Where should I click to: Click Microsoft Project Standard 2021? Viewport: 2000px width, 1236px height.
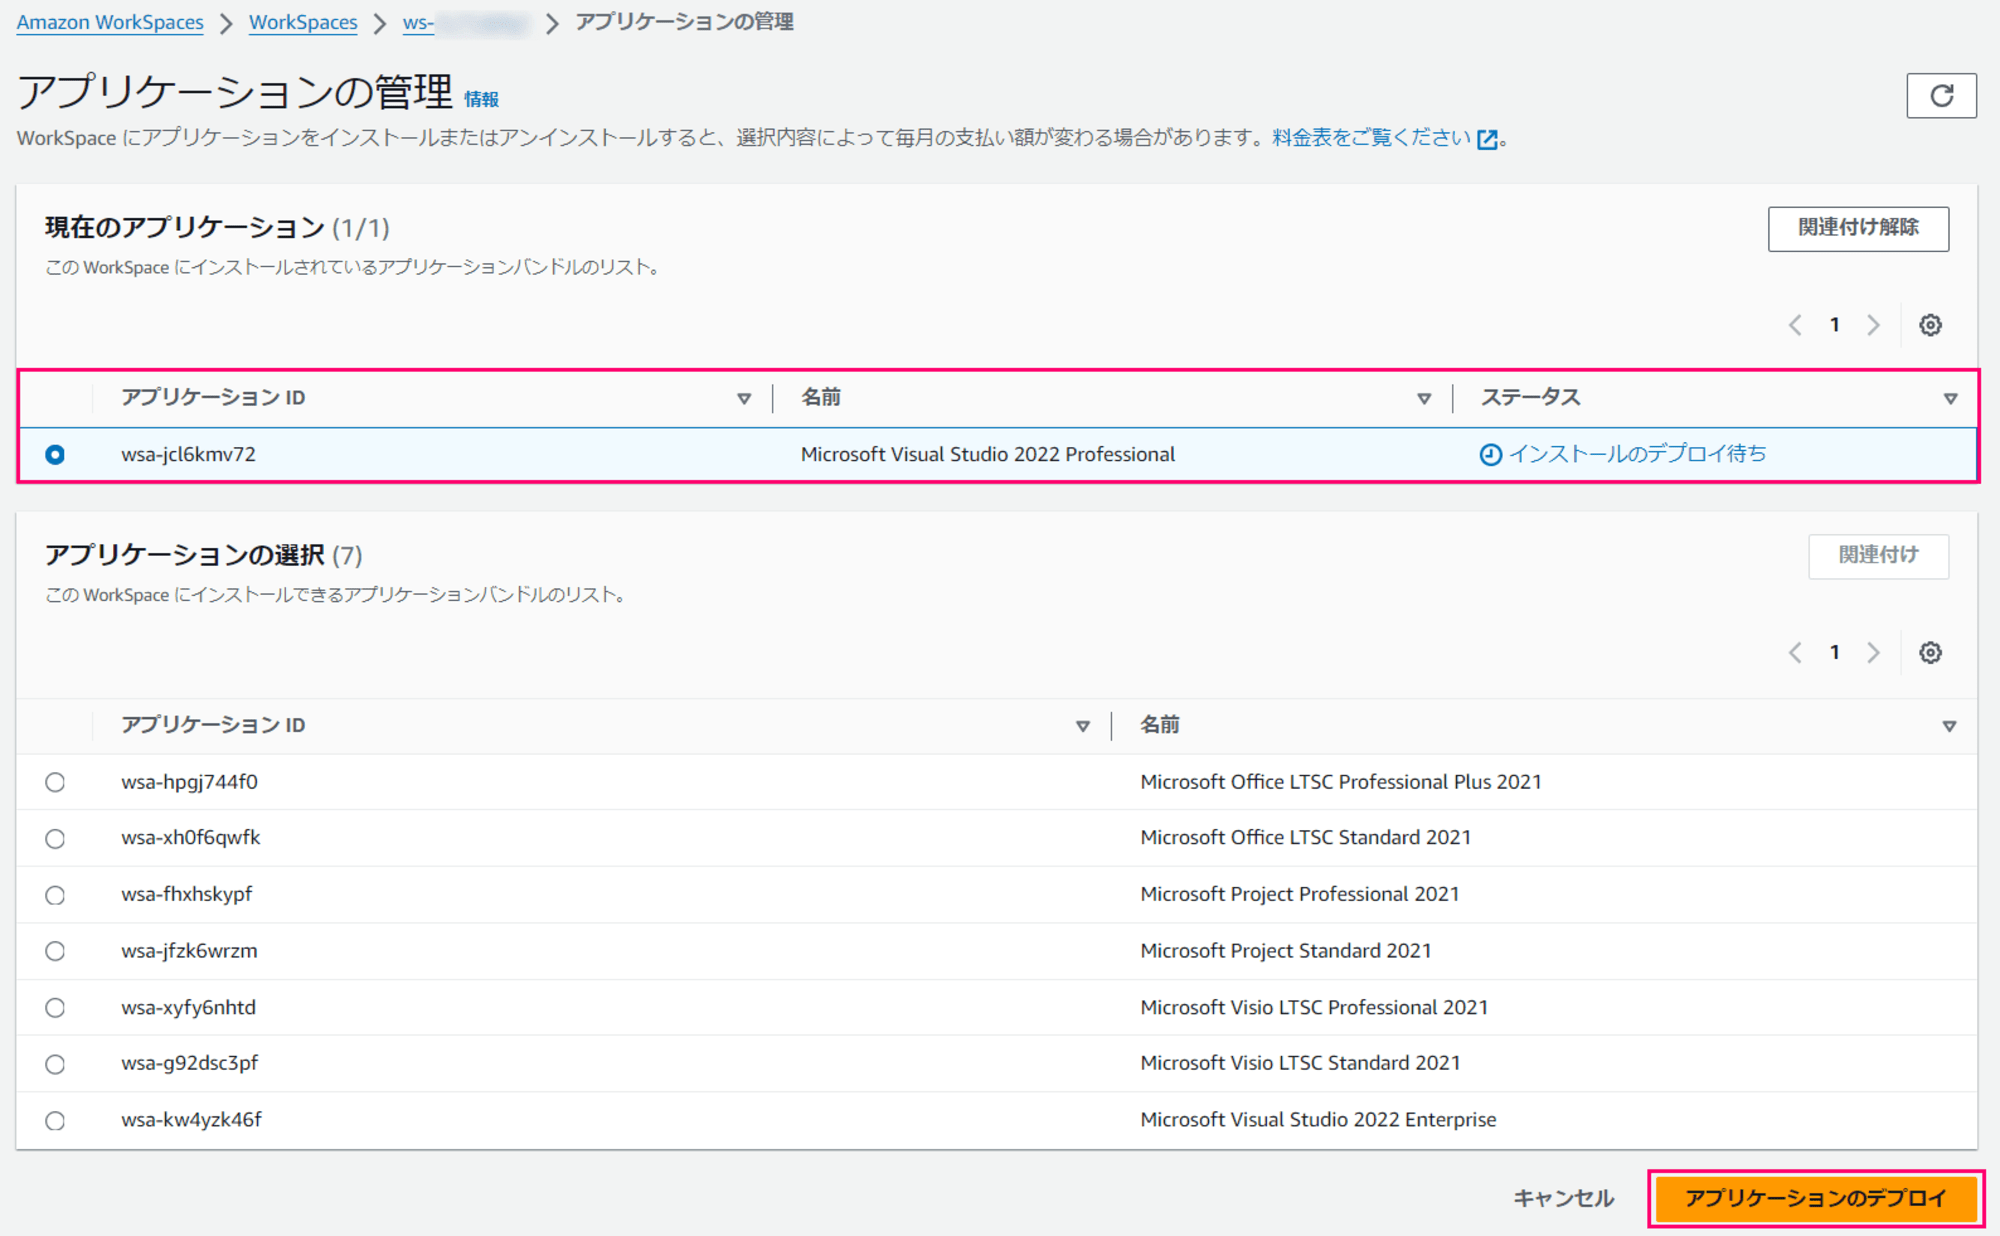tap(1286, 951)
